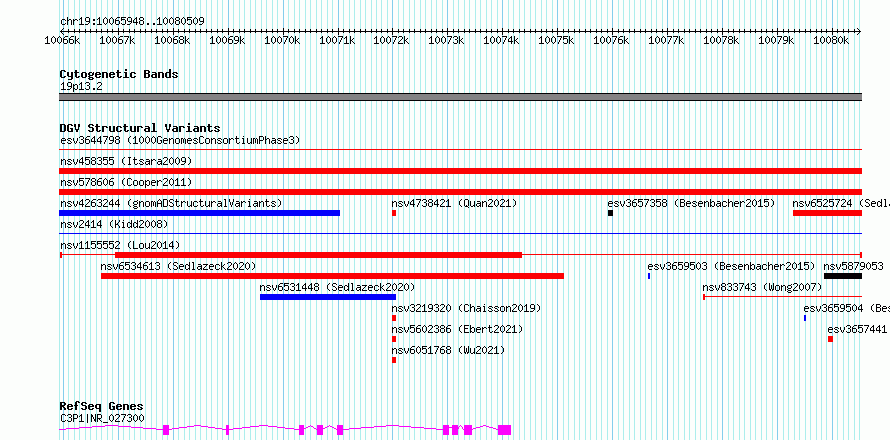Click the 10066k ruler position
Screen dimensions: 890x440
tap(62, 40)
